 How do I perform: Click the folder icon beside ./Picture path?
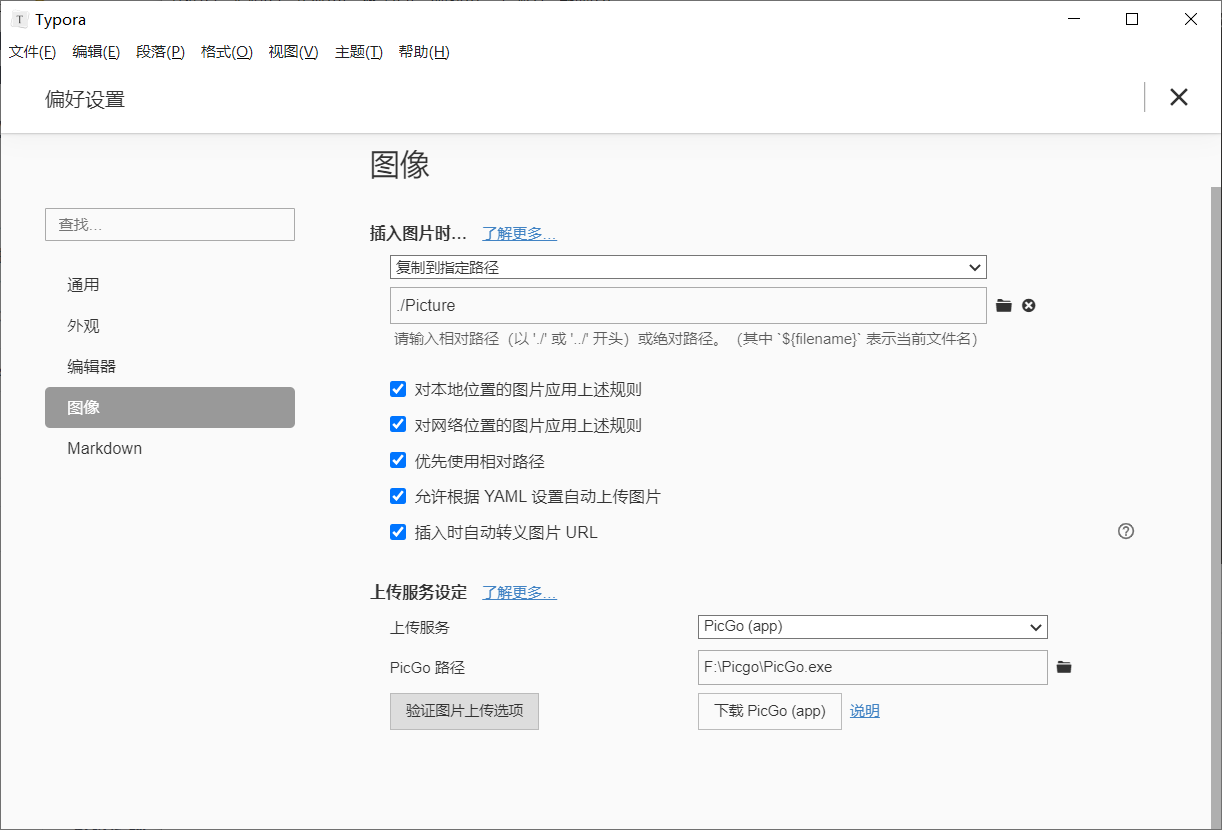pos(1004,305)
